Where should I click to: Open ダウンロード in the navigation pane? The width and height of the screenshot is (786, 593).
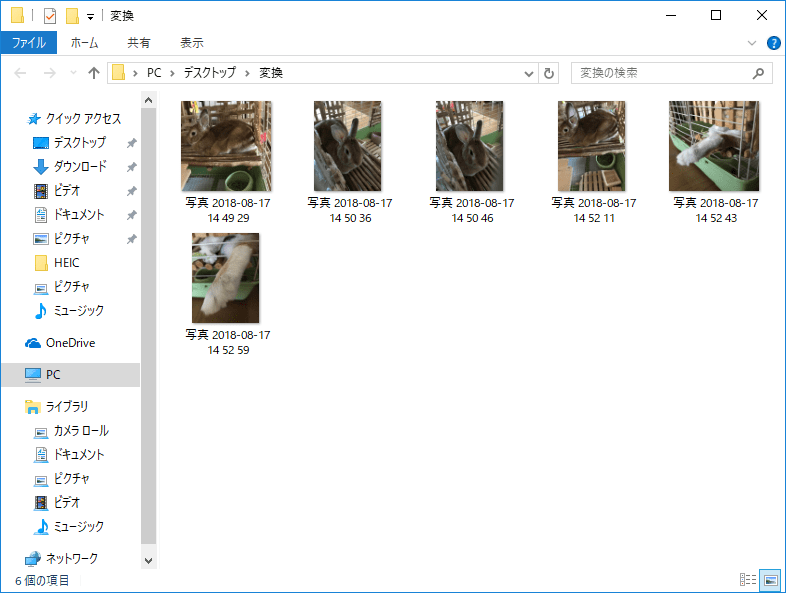tap(80, 167)
